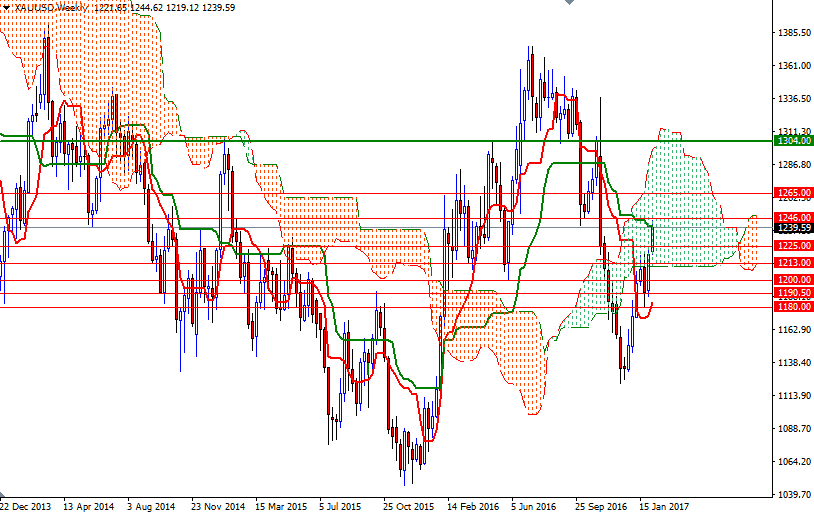The height and width of the screenshot is (514, 814).
Task: Click 1385.50 on the price scale
Action: (x=792, y=33)
